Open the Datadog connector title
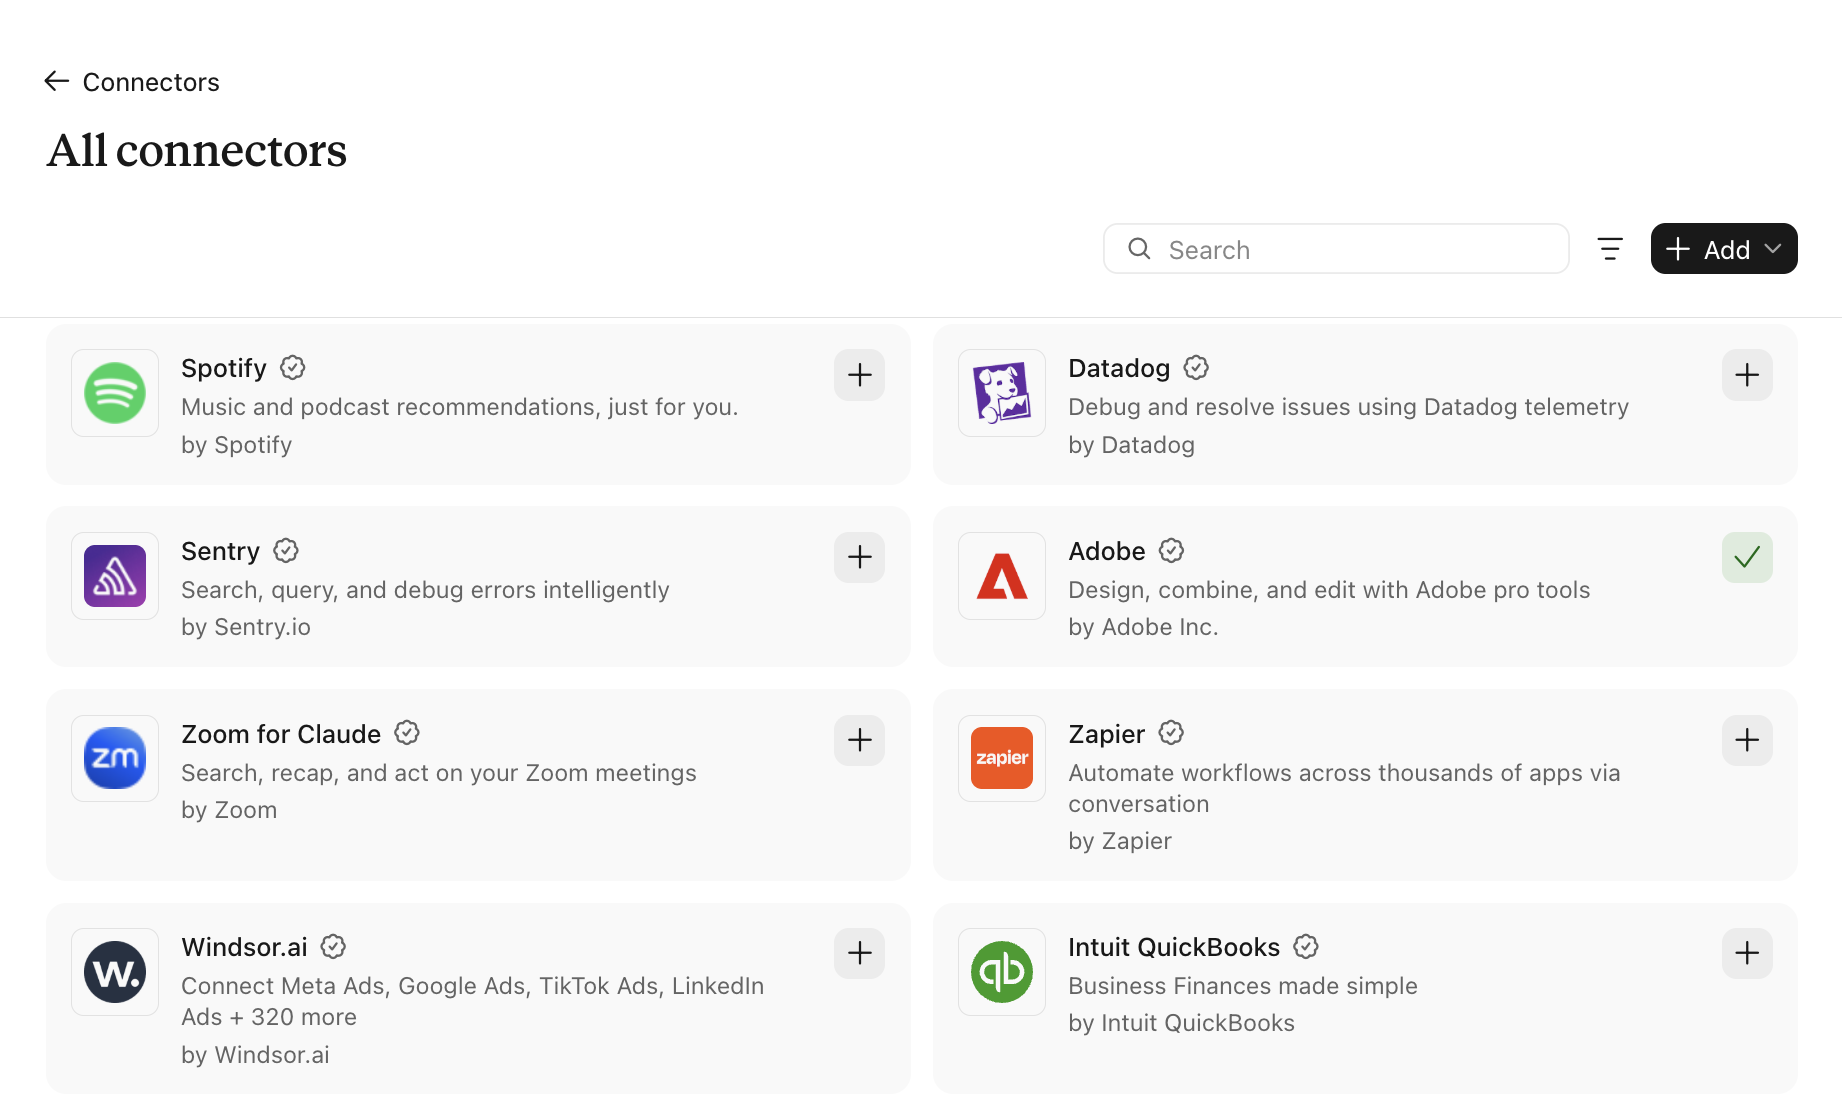Viewport: 1842px width, 1106px height. [x=1119, y=368]
